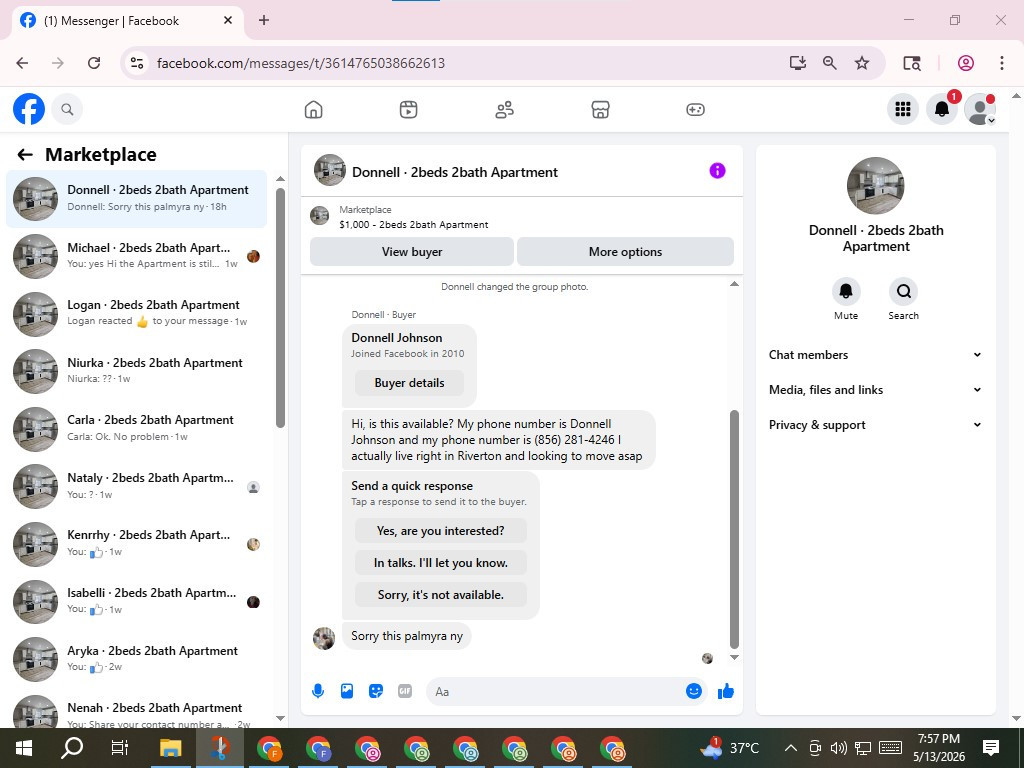This screenshot has width=1024, height=768.
Task: Open the Notifications bell with badge
Action: 942,109
